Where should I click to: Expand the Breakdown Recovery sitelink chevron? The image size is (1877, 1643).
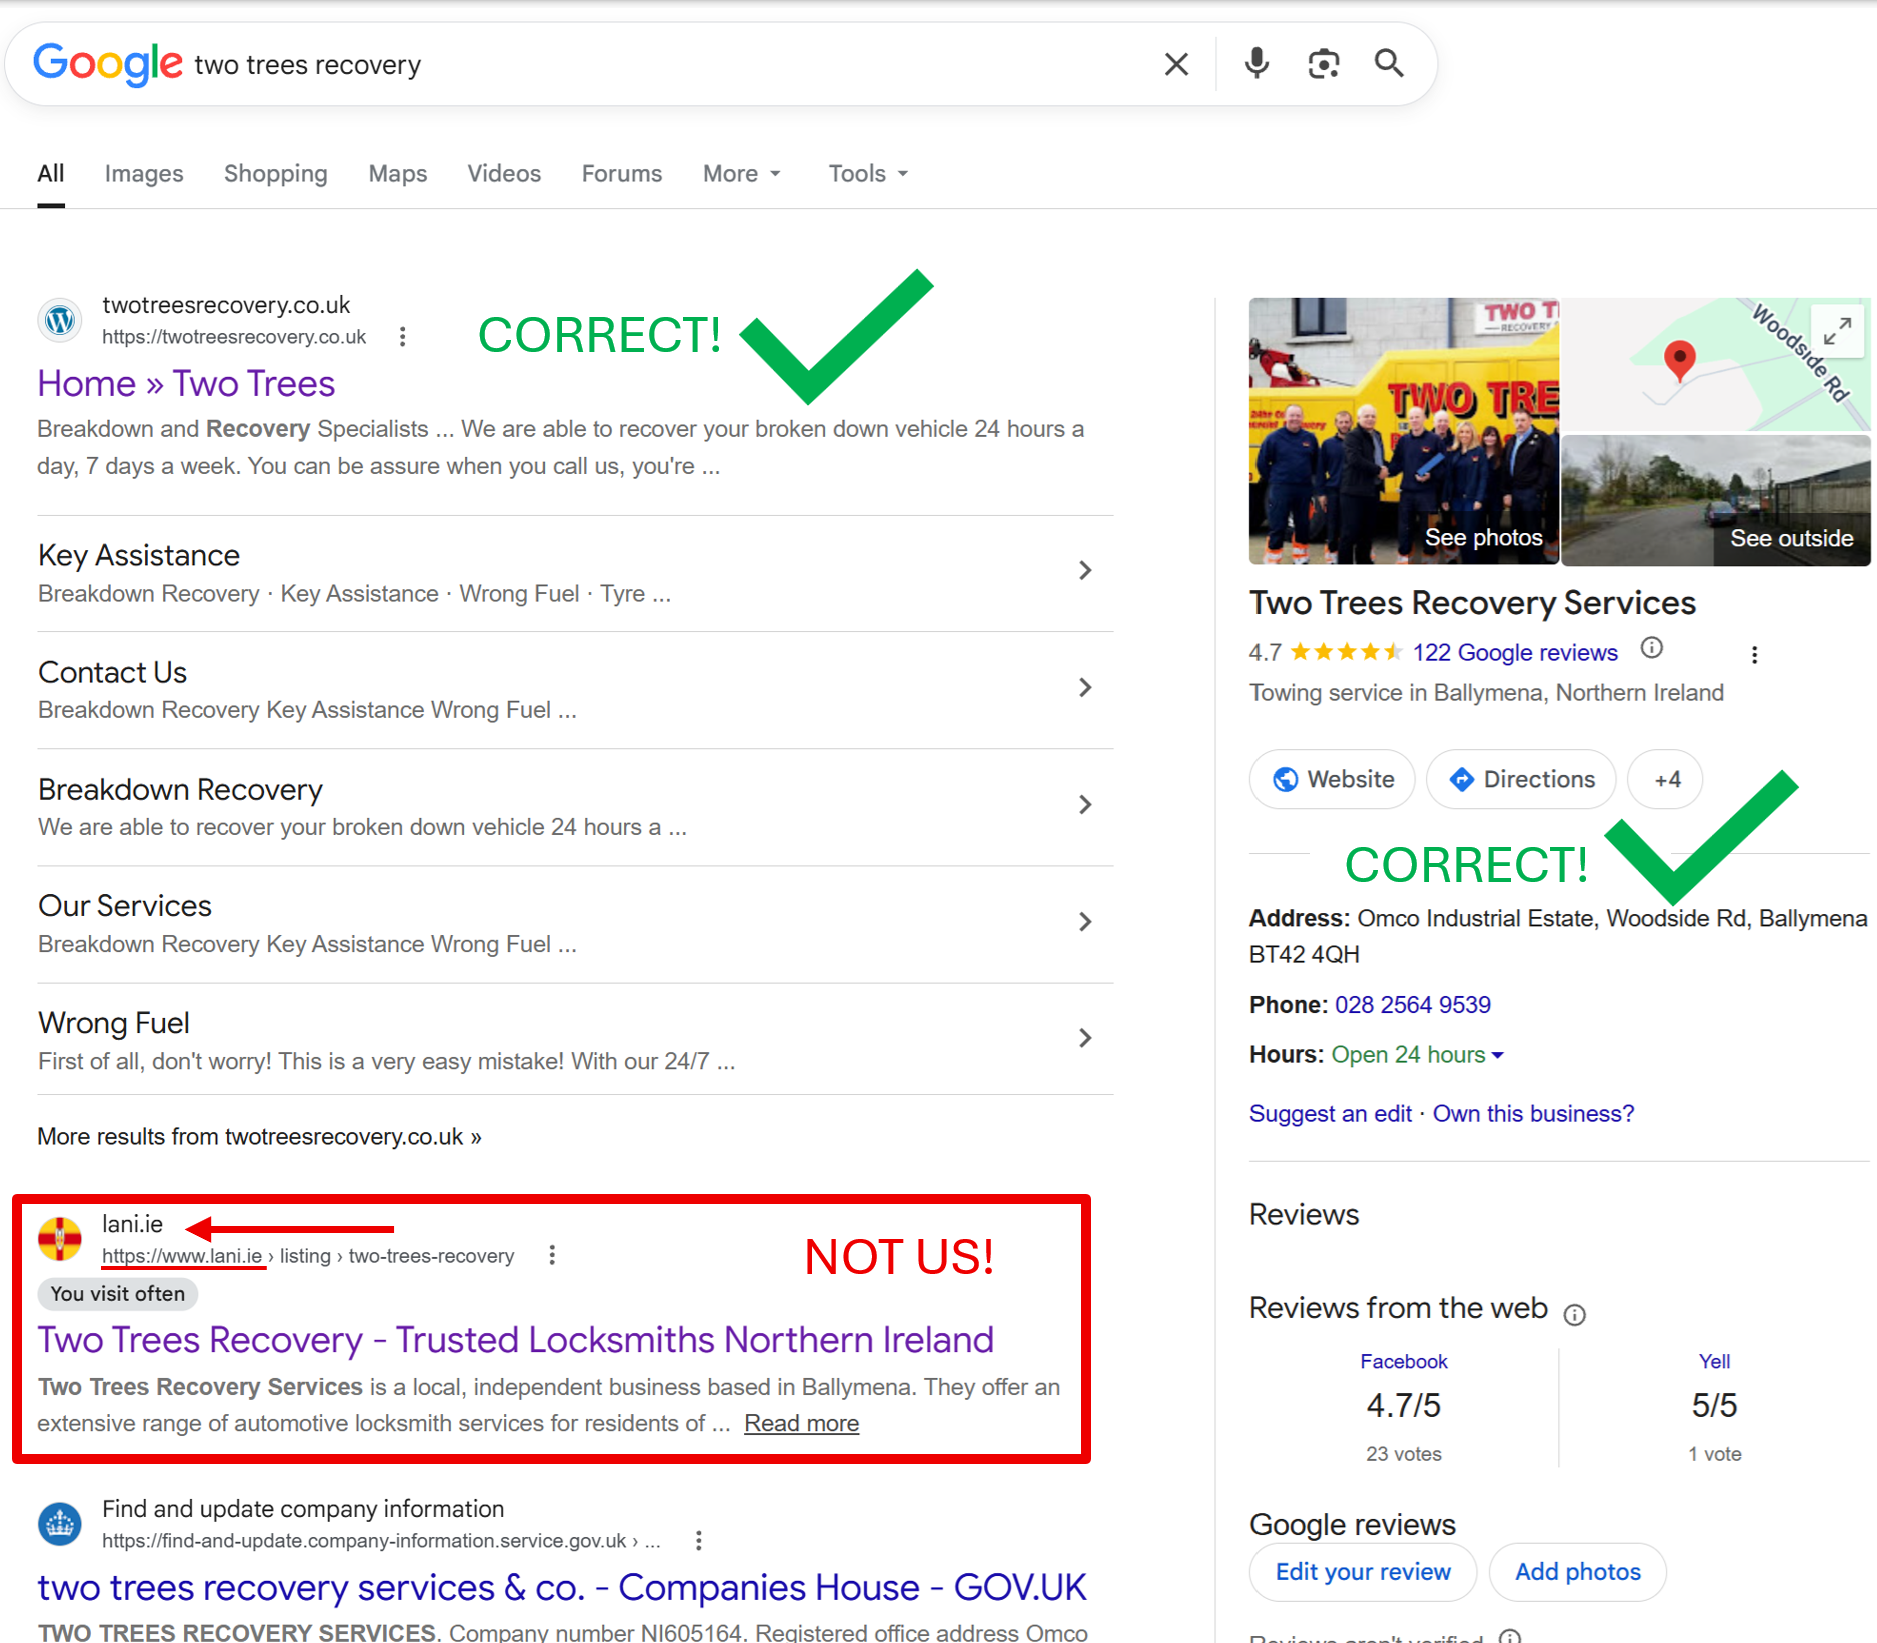pyautogui.click(x=1085, y=805)
